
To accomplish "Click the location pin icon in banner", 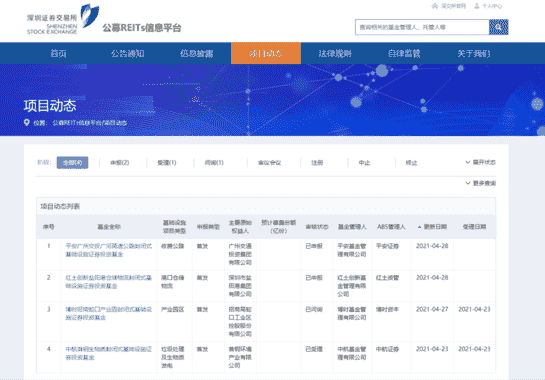I will (x=26, y=122).
